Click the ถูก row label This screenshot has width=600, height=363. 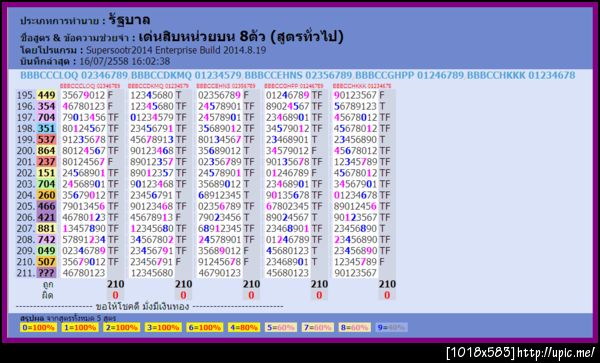coord(47,285)
